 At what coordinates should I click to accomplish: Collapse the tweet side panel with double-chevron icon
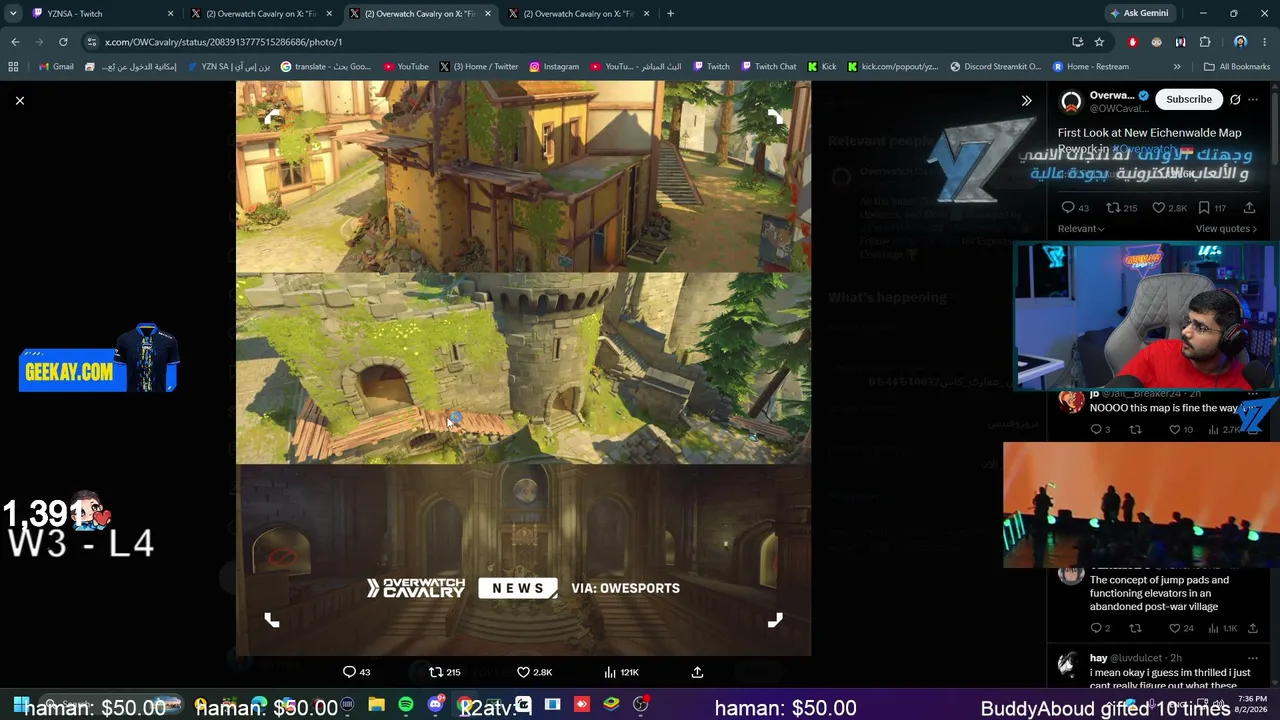[1026, 100]
